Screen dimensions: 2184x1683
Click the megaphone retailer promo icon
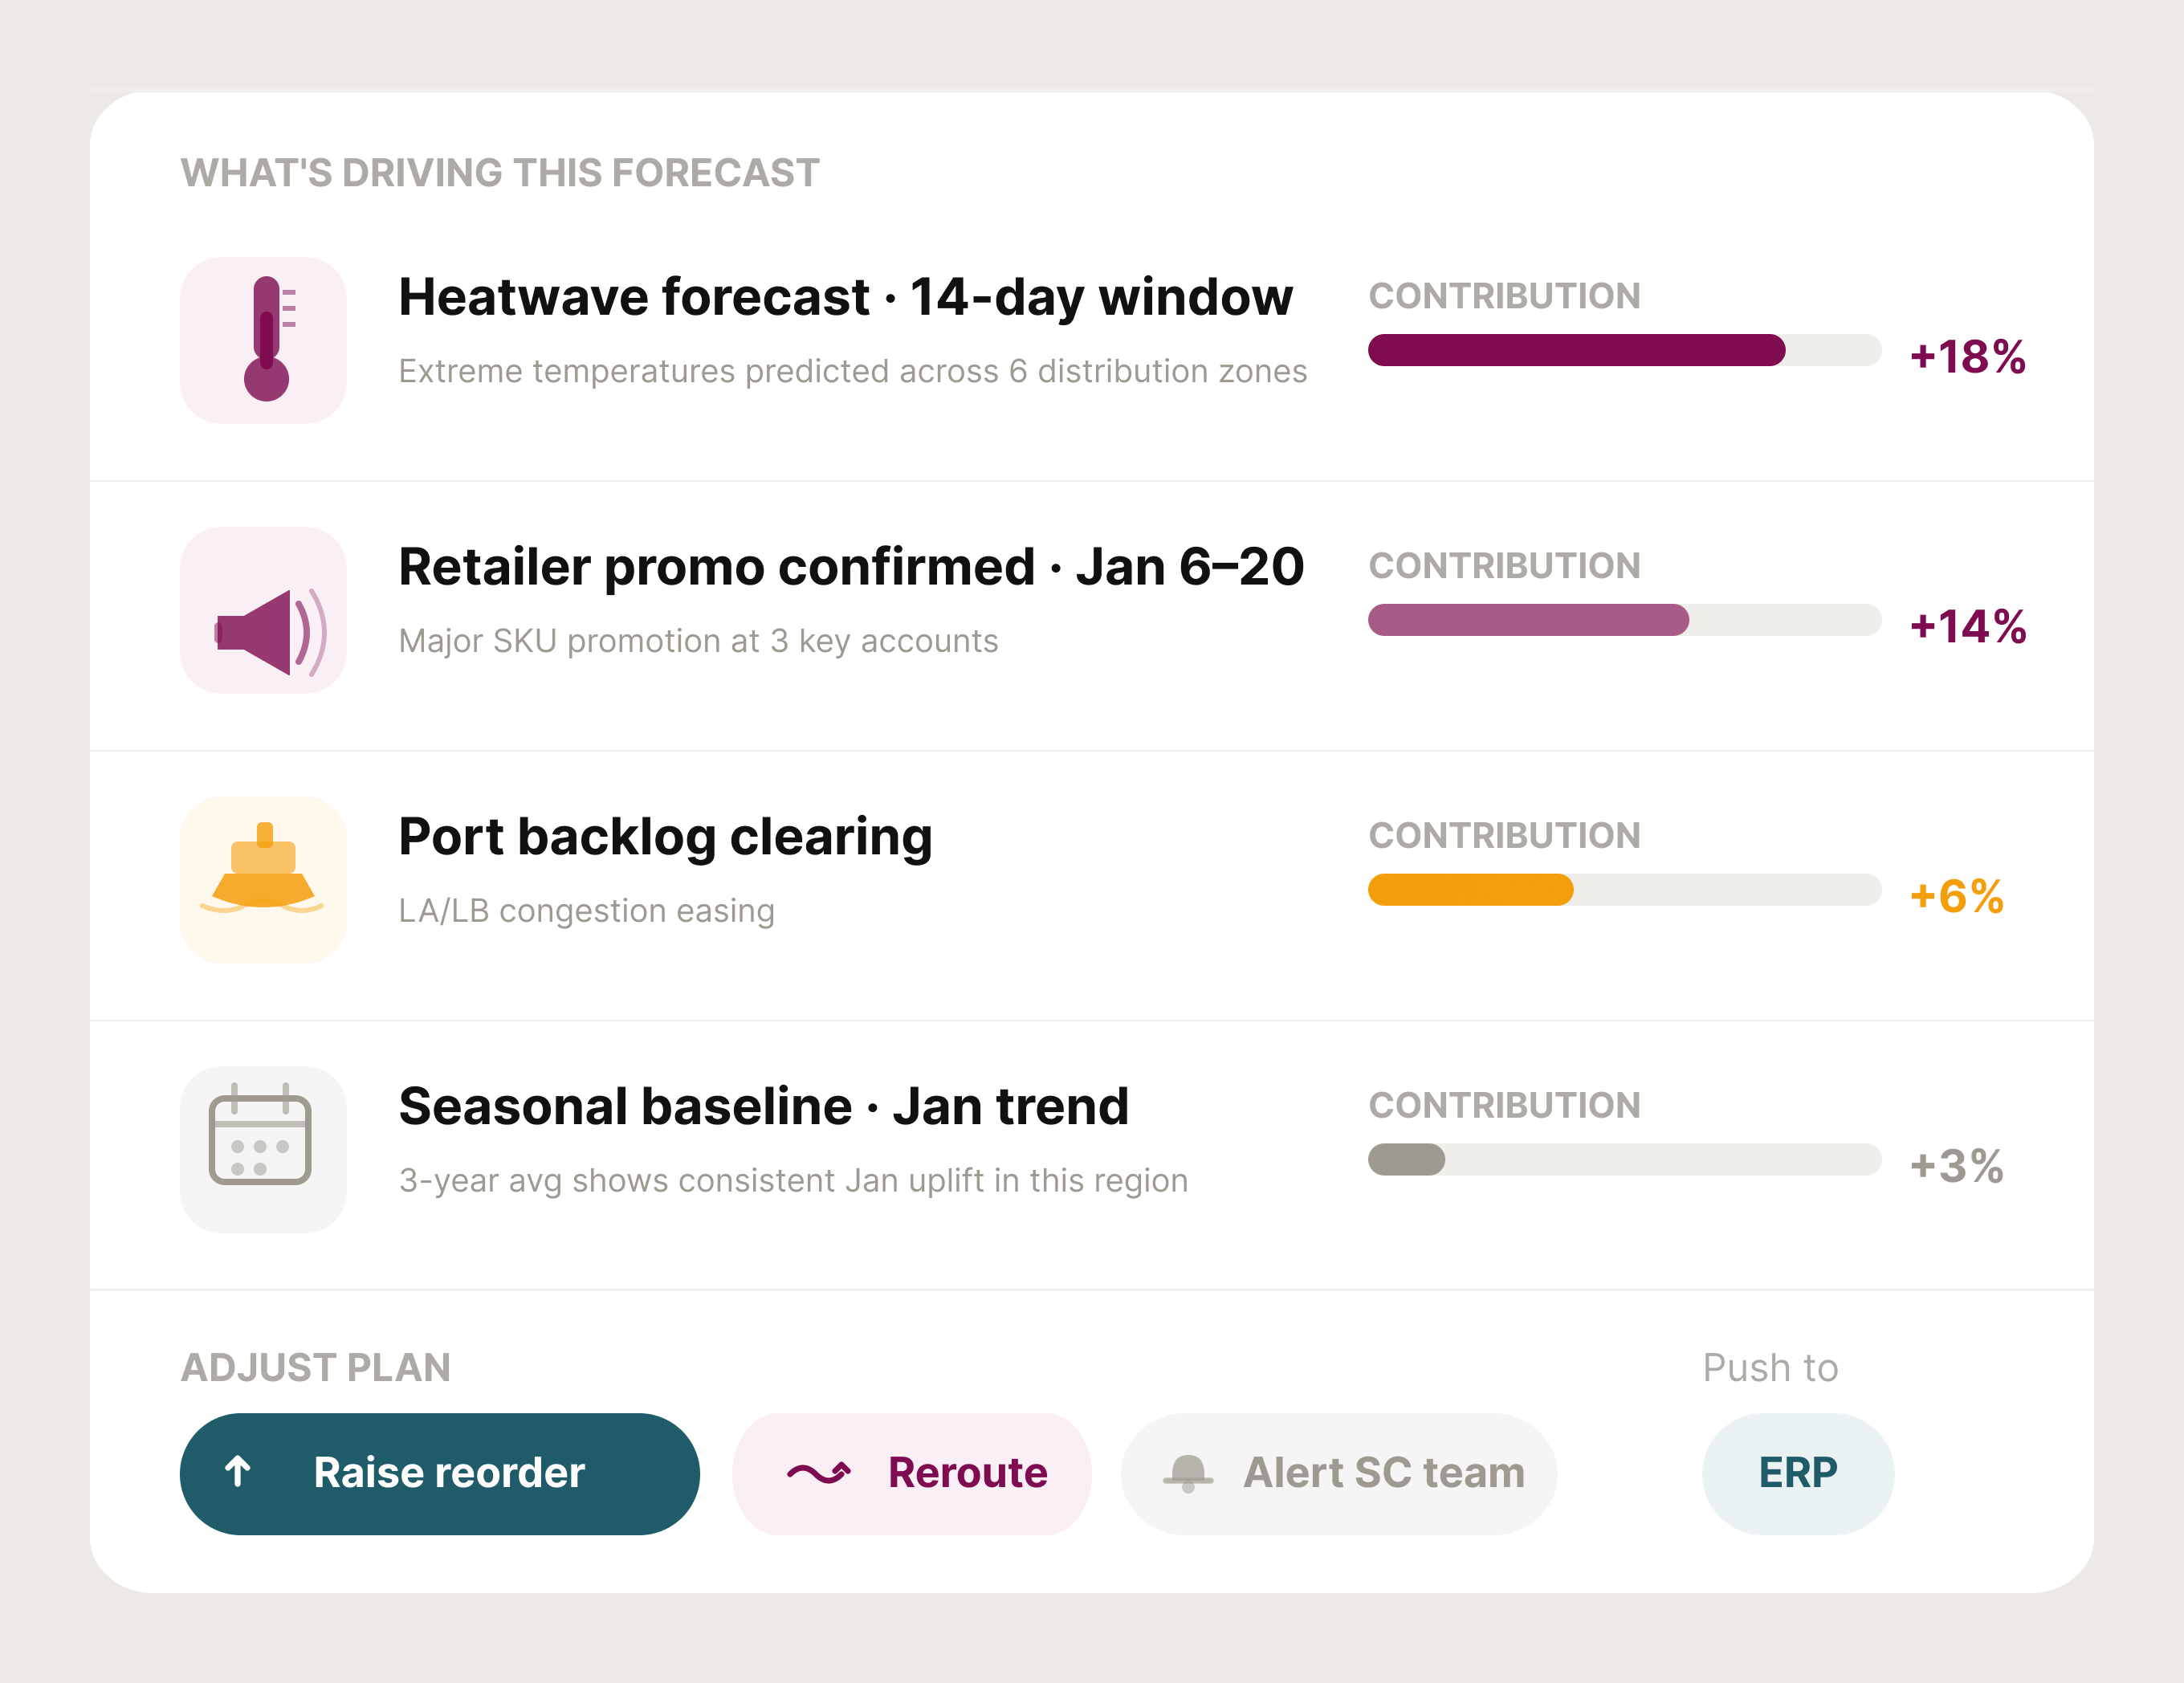click(265, 630)
